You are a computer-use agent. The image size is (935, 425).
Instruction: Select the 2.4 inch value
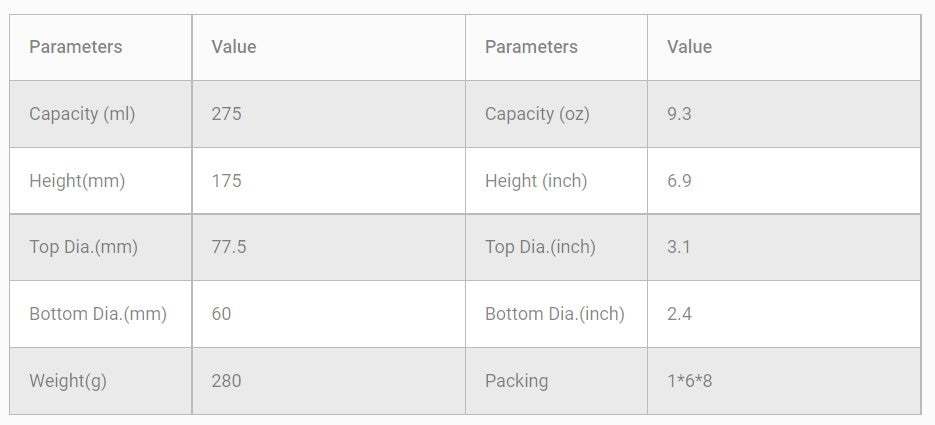(x=680, y=314)
